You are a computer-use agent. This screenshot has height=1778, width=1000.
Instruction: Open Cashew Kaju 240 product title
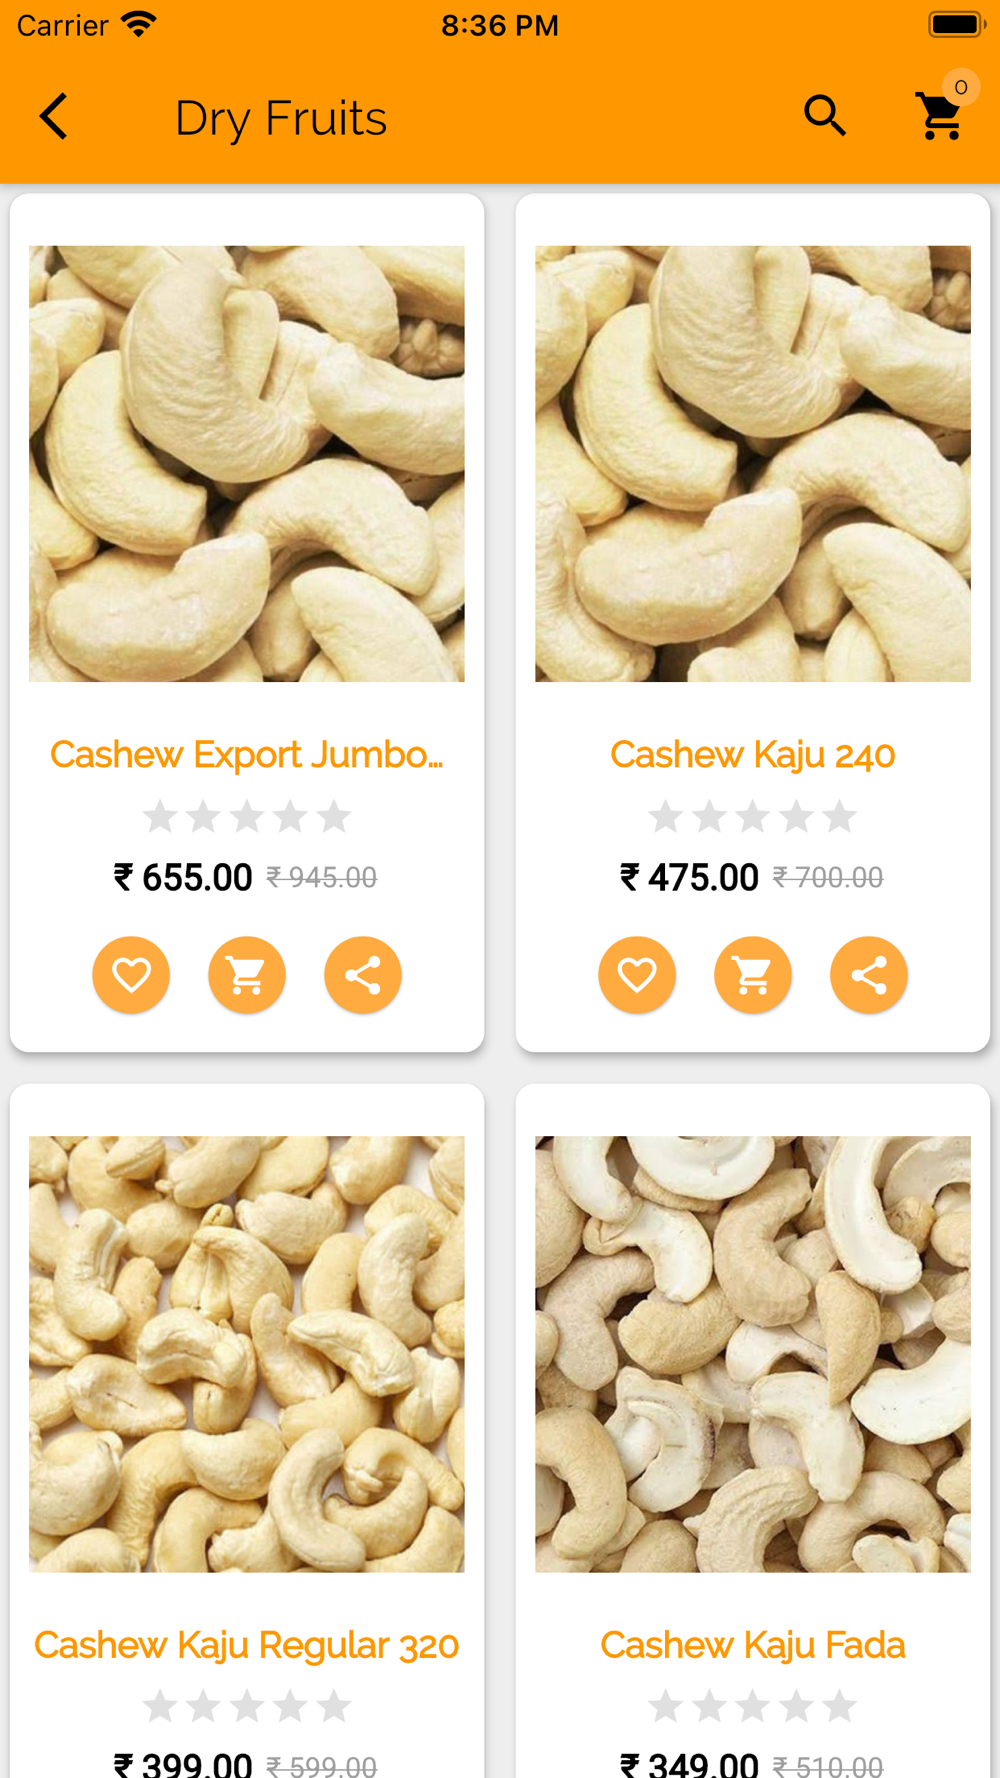pos(753,755)
